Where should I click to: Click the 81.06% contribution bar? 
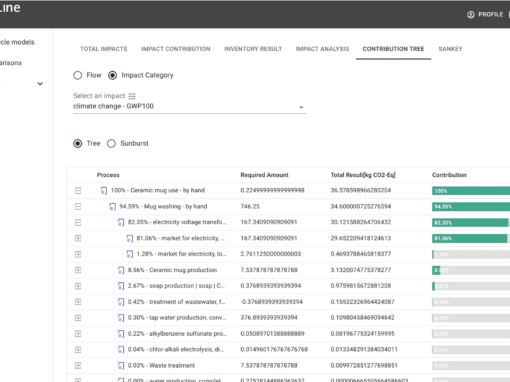point(471,238)
